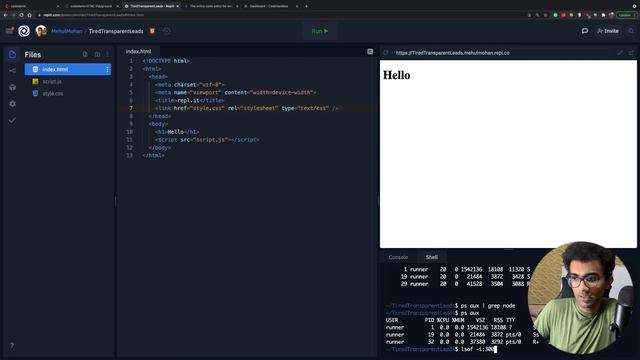Image resolution: width=640 pixels, height=360 pixels.
Task: Switch to the HTML Playground browser tab
Action: [x=91, y=6]
